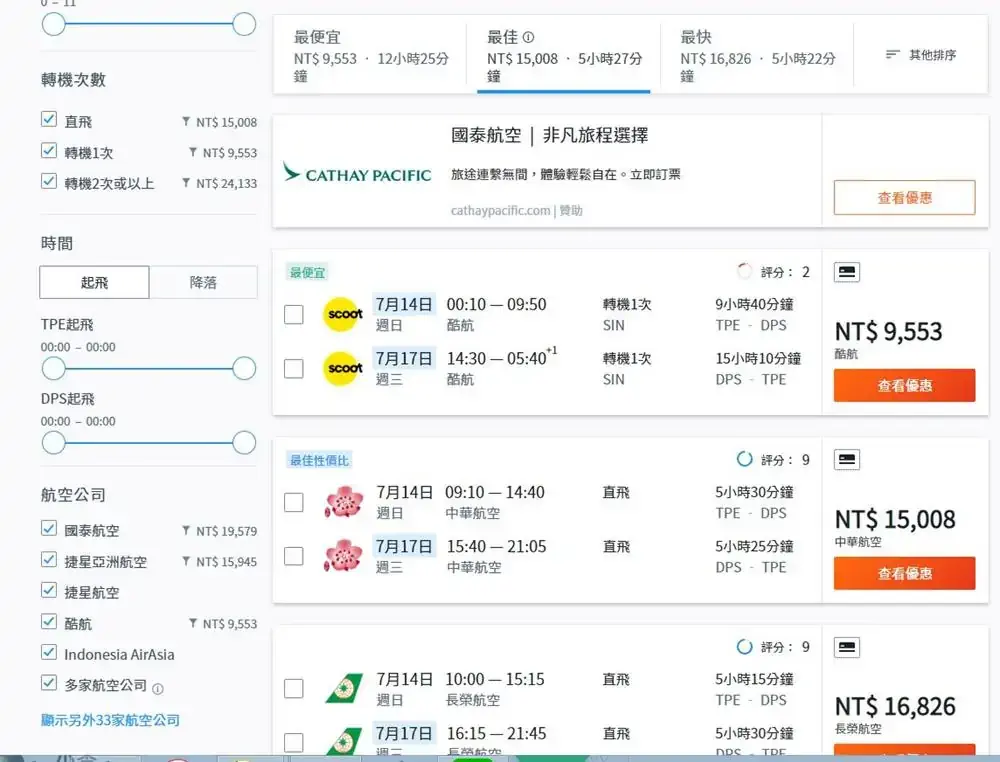Image resolution: width=1000 pixels, height=762 pixels.
Task: Click China Airlines plum logo on 15:40 flight
Action: (x=344, y=555)
